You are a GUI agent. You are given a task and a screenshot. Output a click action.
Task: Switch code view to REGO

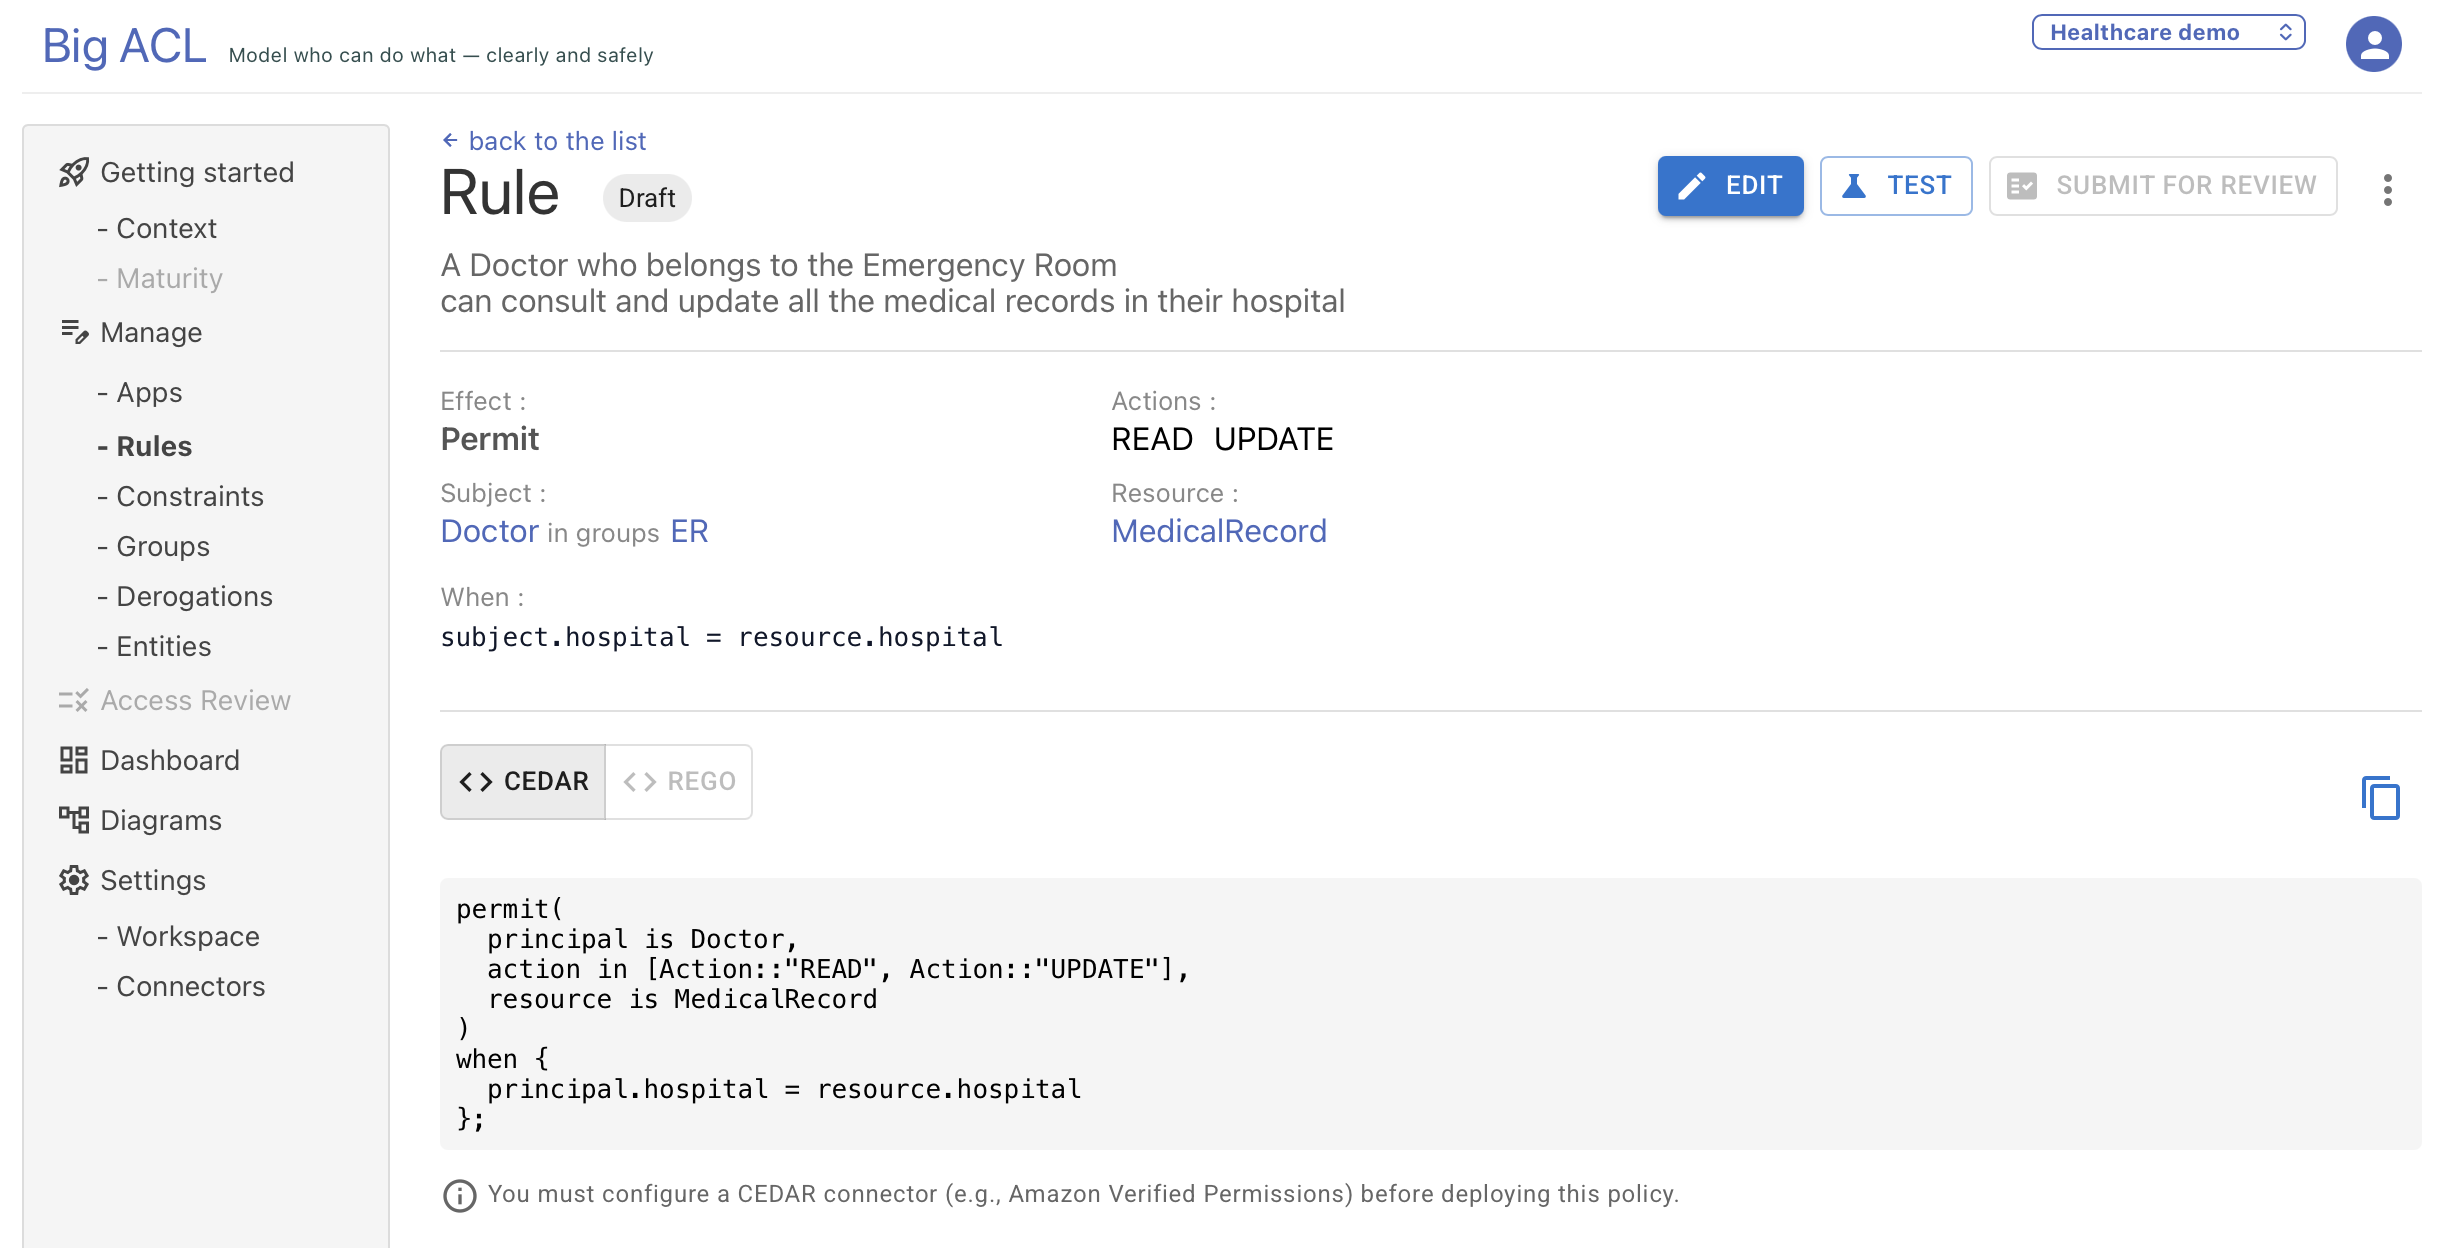[679, 781]
